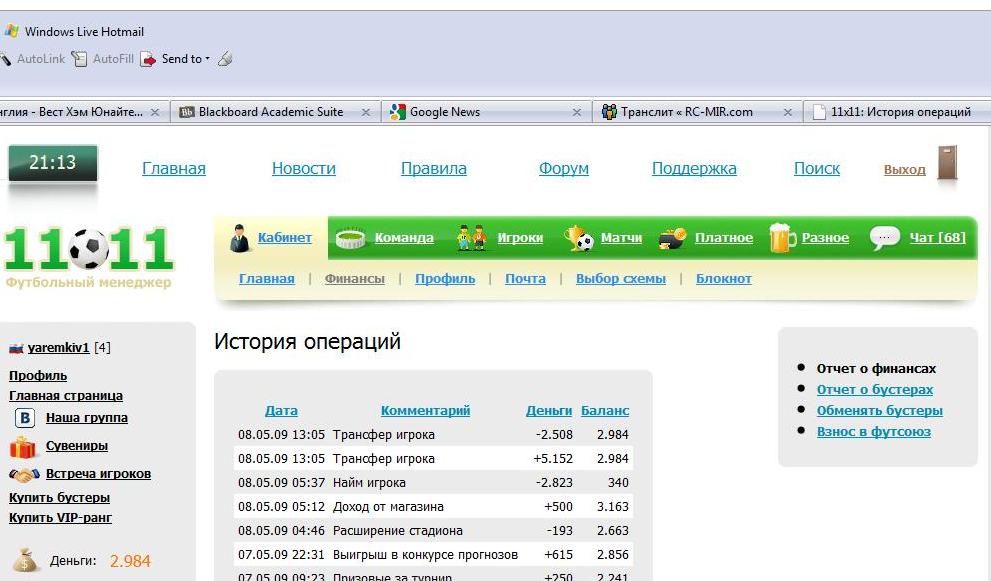Open chat via speech bubble icon
The image size is (991, 581).
tap(885, 238)
